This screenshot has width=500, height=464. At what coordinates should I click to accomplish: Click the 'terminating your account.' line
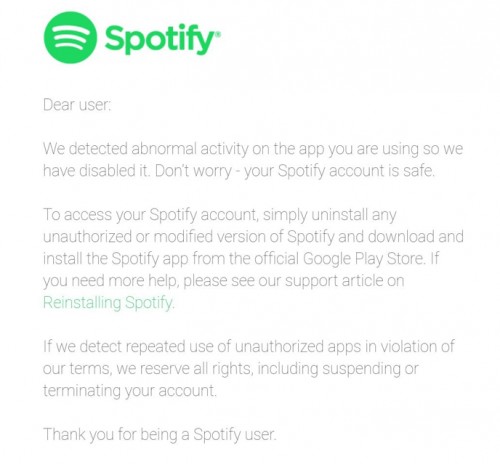coord(130,391)
